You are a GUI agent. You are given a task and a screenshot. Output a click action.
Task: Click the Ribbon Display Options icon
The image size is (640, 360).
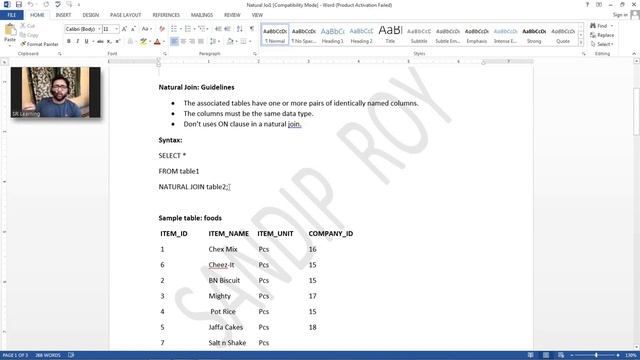[599, 4]
